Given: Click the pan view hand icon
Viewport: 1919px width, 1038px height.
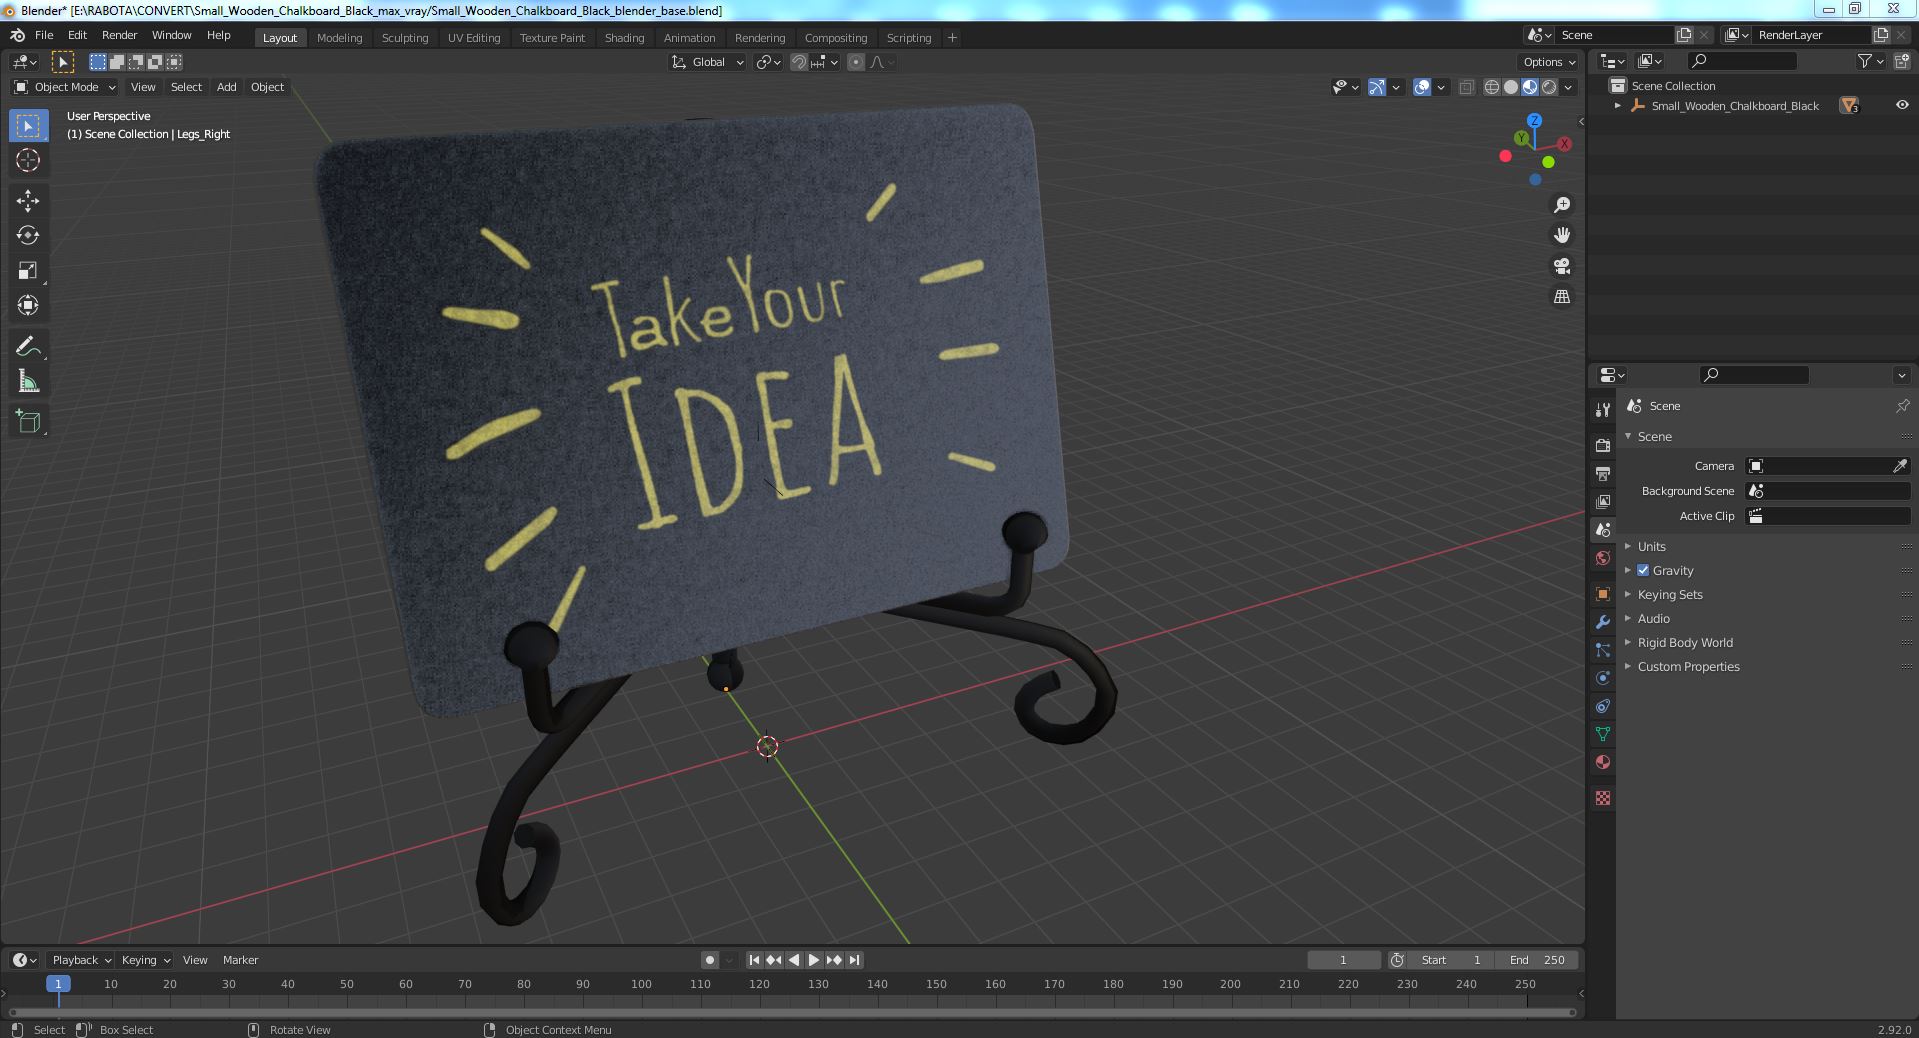Looking at the screenshot, I should click(x=1561, y=235).
